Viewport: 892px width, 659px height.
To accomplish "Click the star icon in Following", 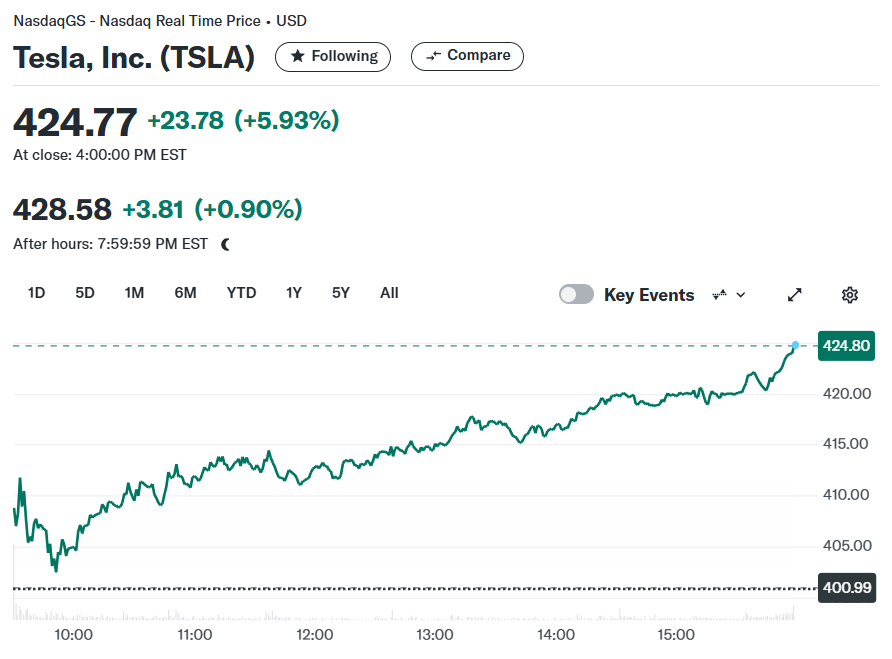I will 297,56.
